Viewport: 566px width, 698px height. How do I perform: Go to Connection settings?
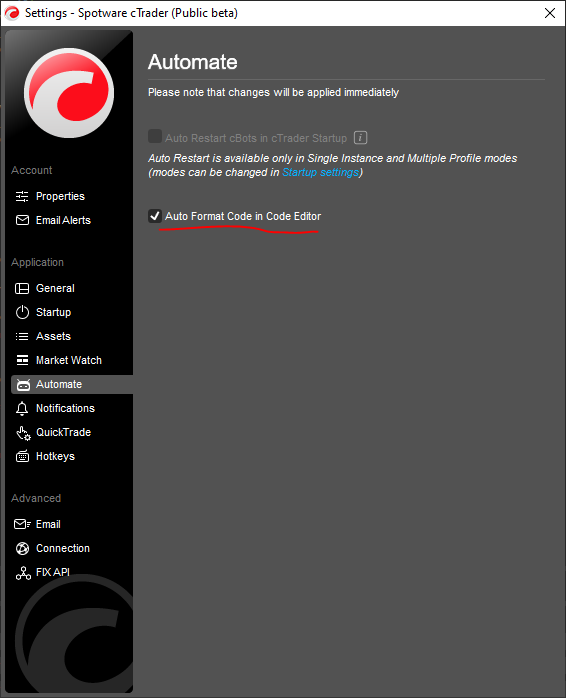point(63,548)
